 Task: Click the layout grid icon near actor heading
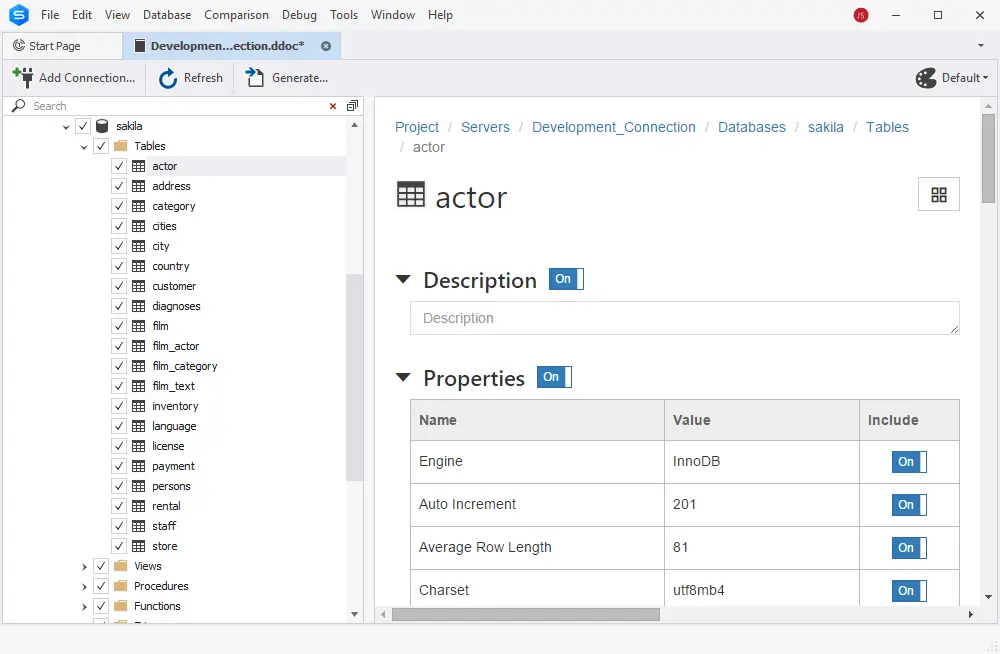point(938,194)
